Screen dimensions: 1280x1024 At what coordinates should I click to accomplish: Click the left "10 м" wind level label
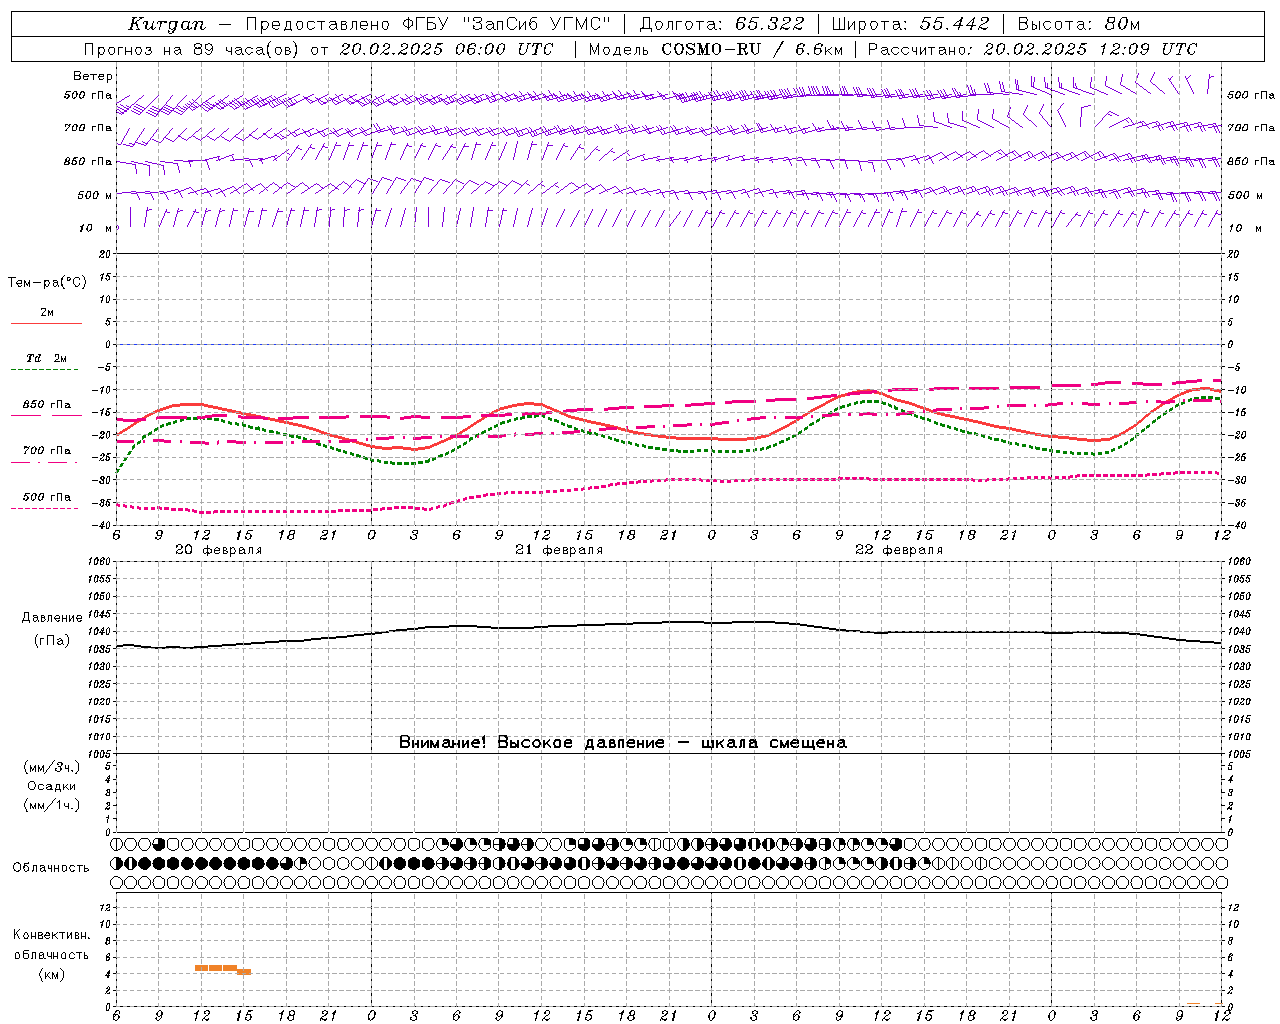tap(97, 228)
